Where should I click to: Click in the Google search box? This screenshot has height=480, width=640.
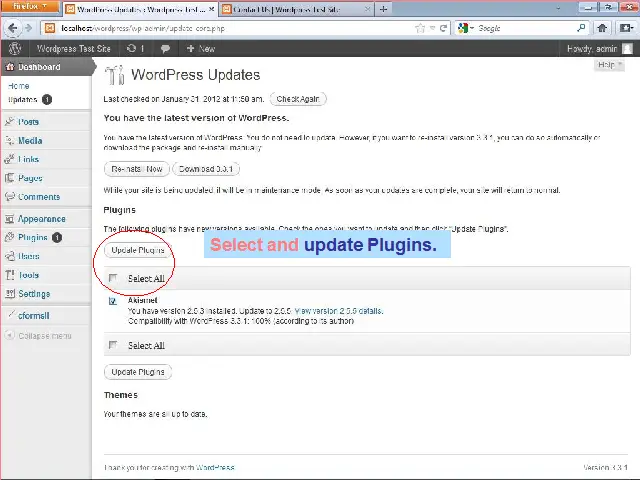pyautogui.click(x=525, y=28)
